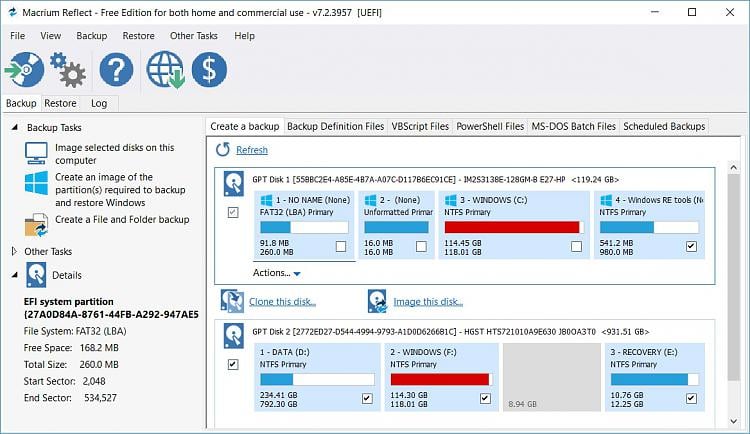Image resolution: width=750 pixels, height=434 pixels.
Task: Open the Other Tasks menu
Action: click(x=194, y=36)
